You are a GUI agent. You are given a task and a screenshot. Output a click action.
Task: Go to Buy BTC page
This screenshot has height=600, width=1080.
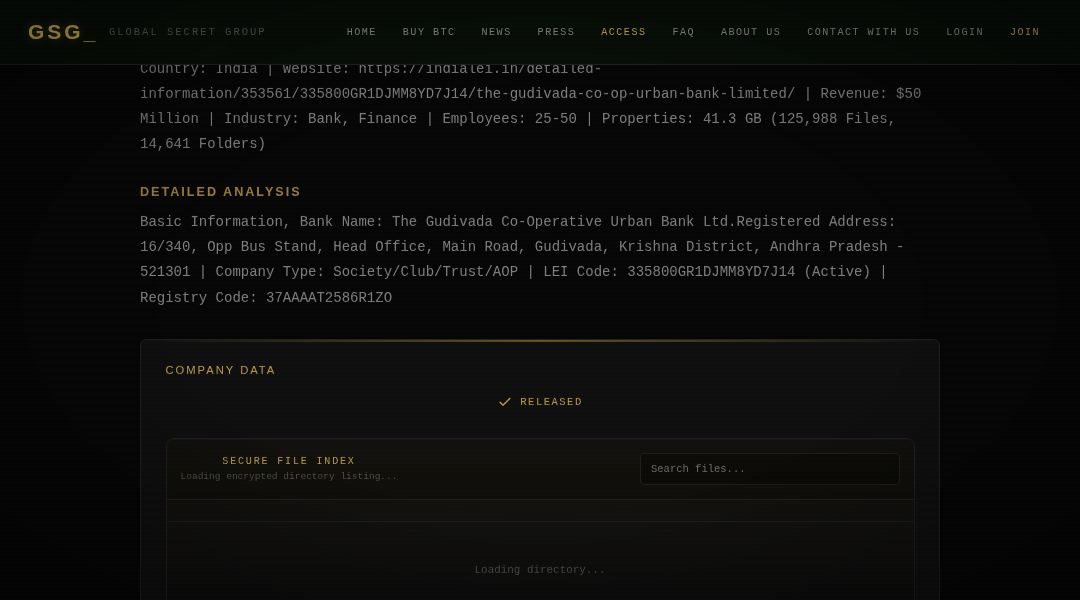tap(428, 32)
